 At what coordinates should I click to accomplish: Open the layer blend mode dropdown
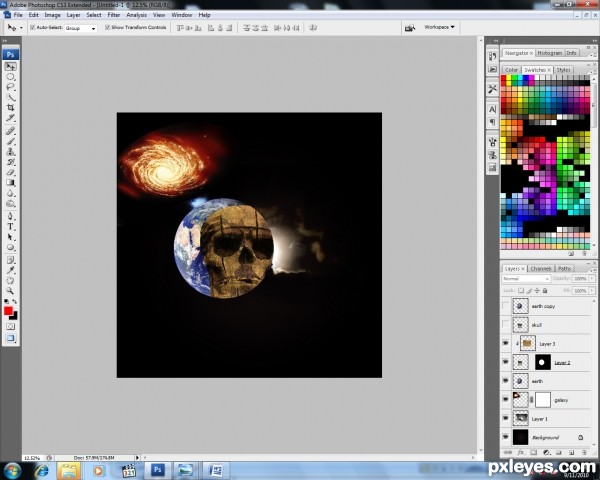(526, 279)
